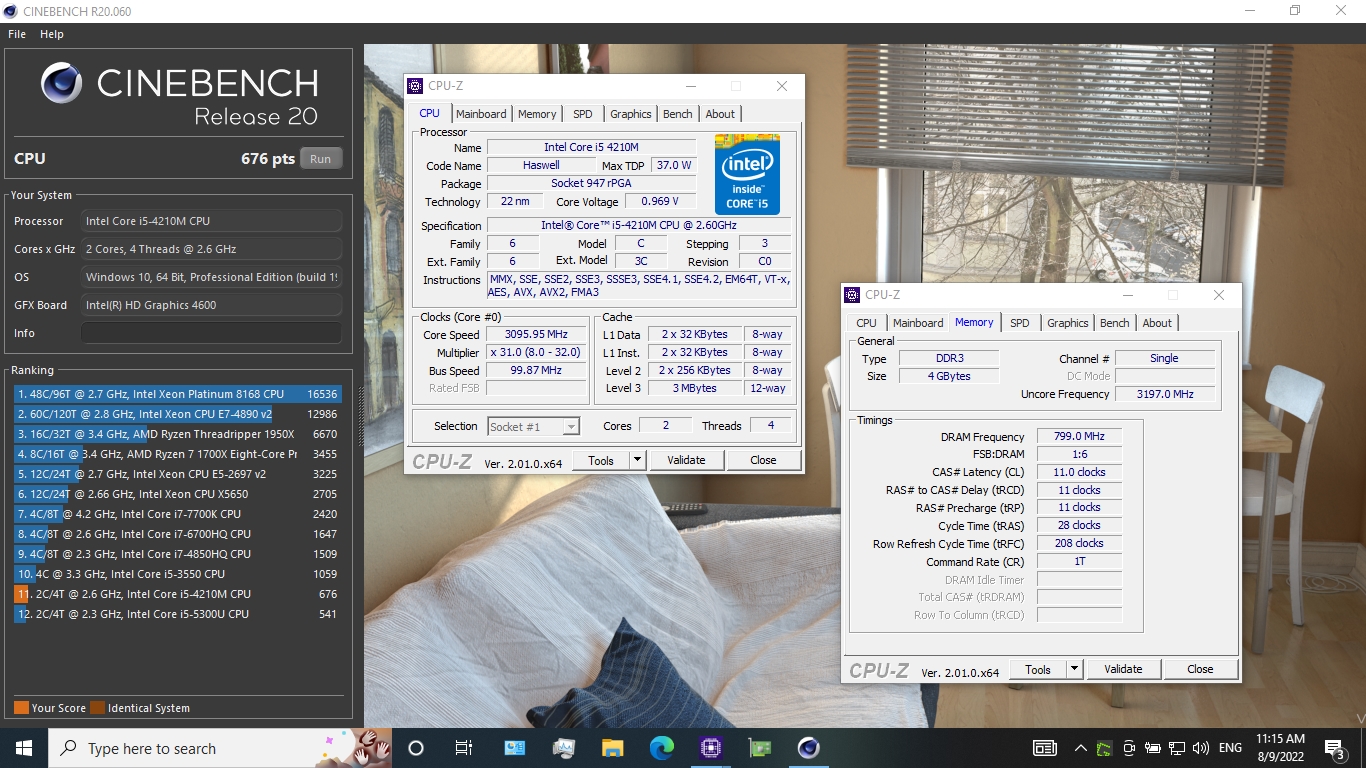Open Task View on the taskbar

[x=464, y=748]
